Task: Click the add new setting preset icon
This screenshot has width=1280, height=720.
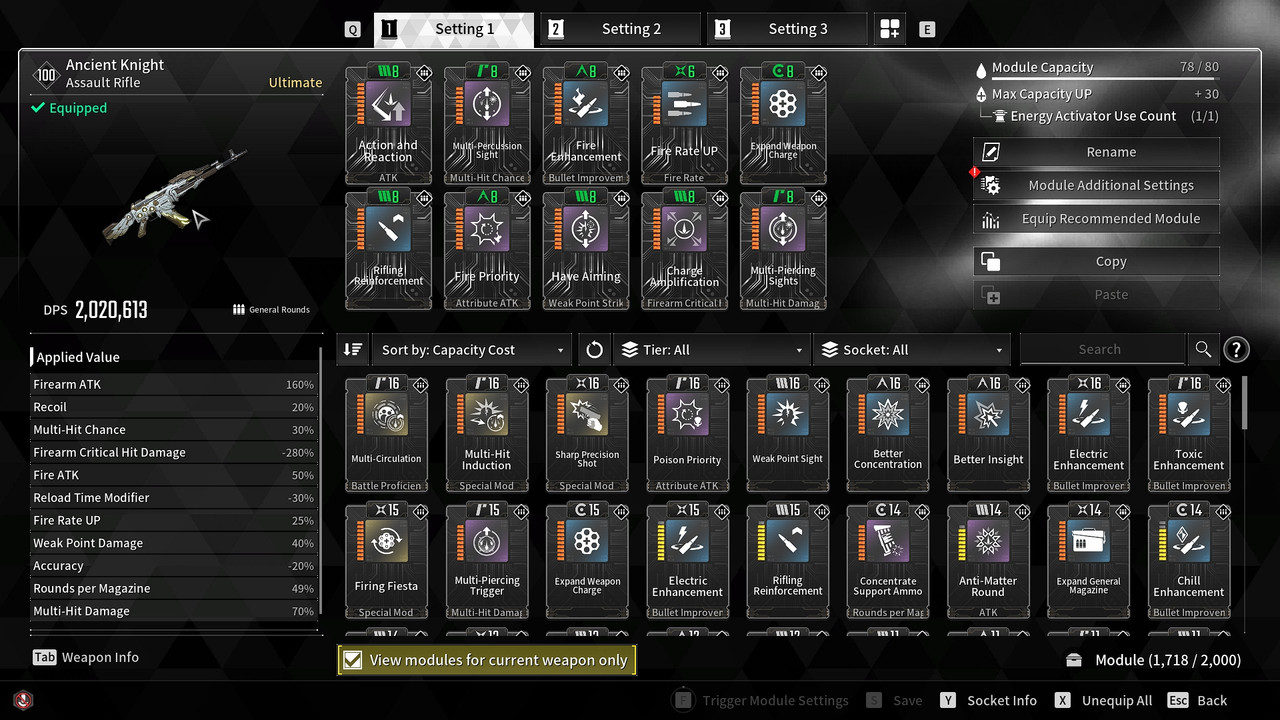Action: [890, 29]
